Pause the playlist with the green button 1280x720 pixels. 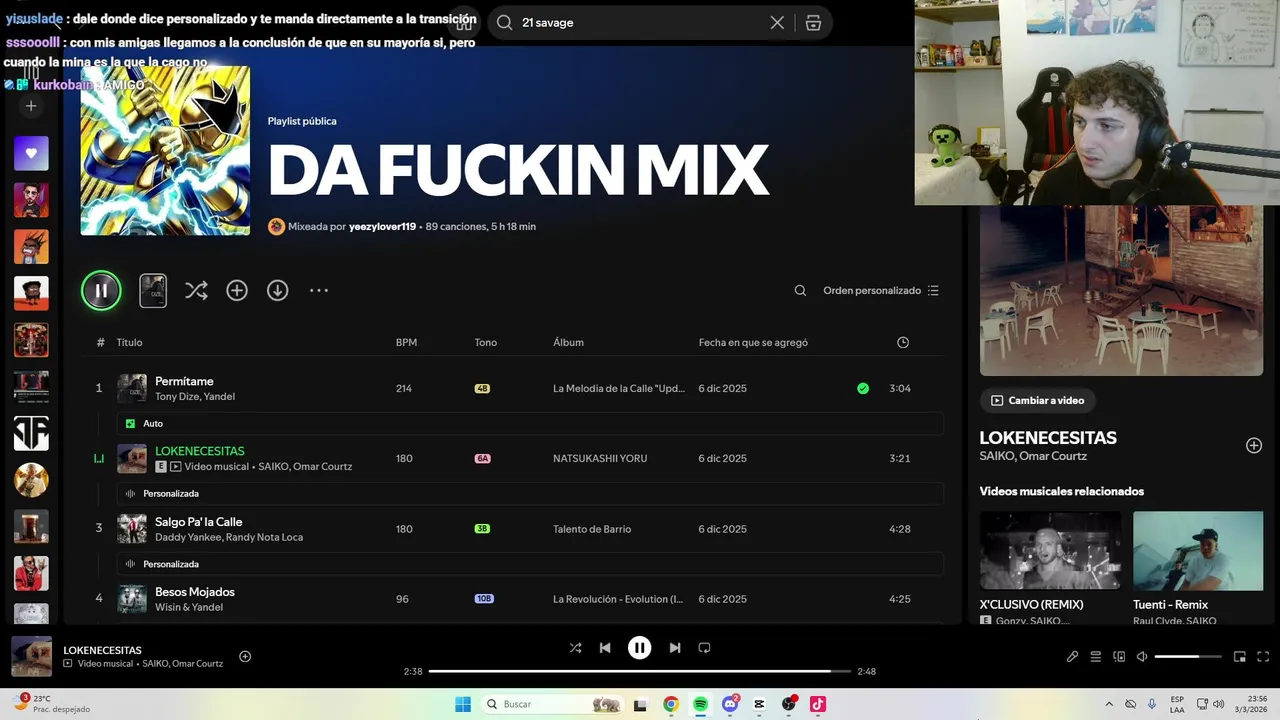pos(101,291)
